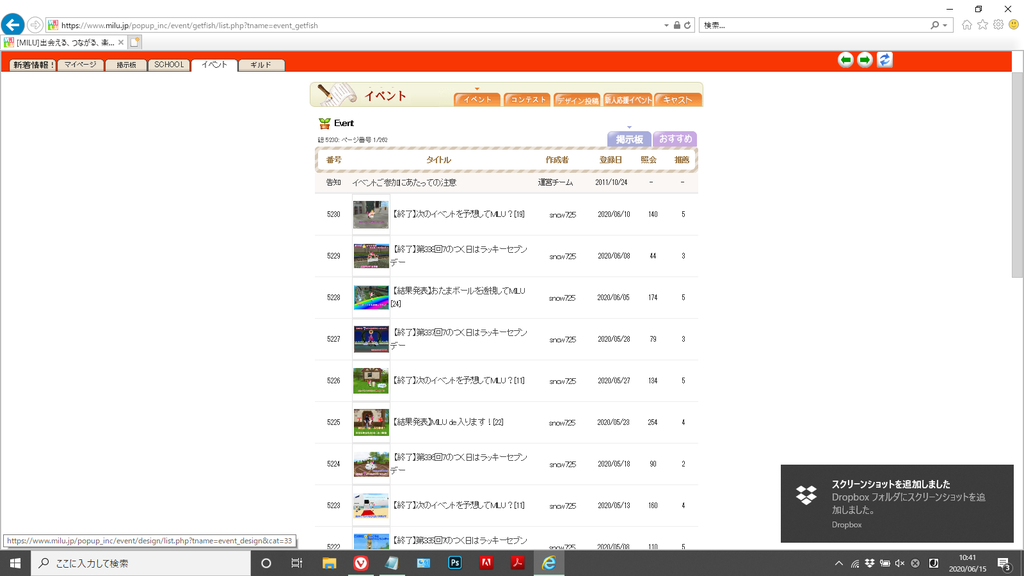Open the コンテスト category tab

pyautogui.click(x=527, y=100)
